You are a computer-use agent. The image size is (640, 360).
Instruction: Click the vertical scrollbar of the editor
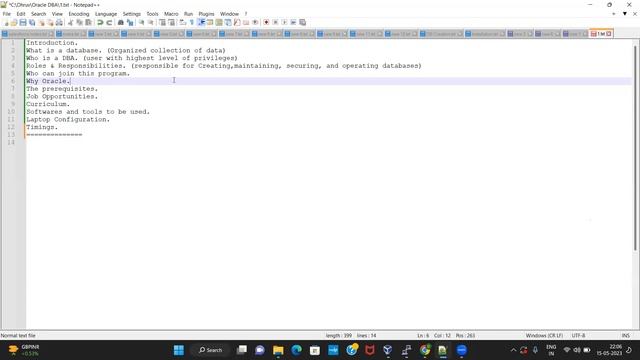(x=636, y=148)
